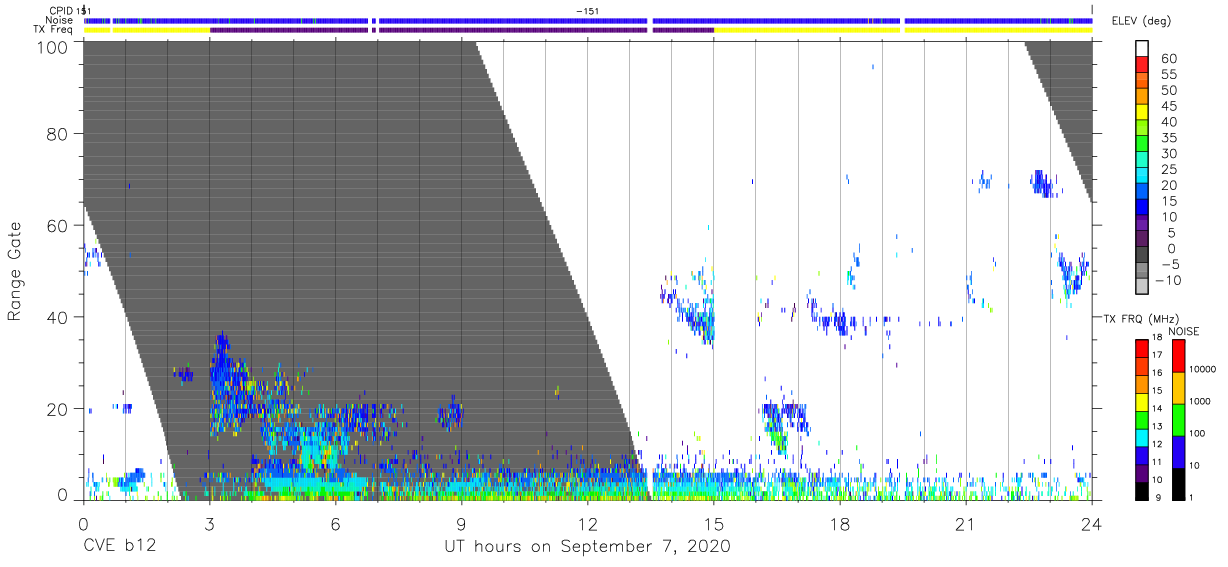Click the 'Noise' row label at top left
The image size is (1228, 567).
60,20
